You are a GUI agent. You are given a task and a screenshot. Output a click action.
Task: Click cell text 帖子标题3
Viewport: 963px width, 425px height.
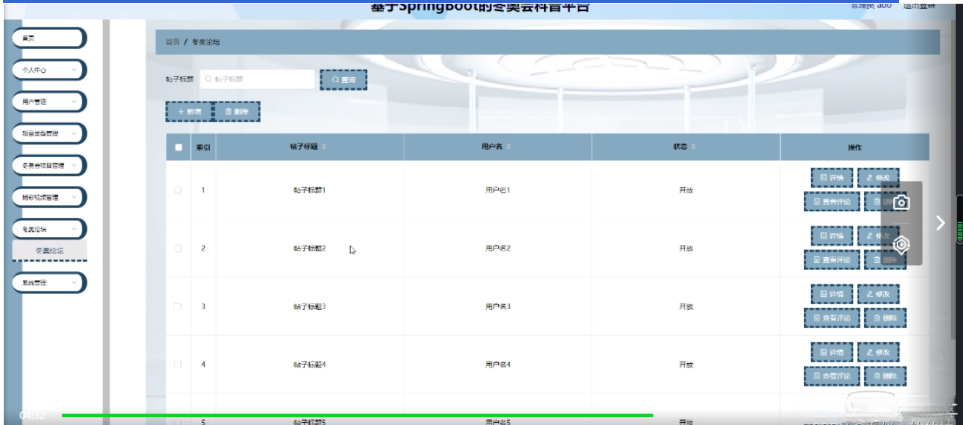[x=310, y=306]
